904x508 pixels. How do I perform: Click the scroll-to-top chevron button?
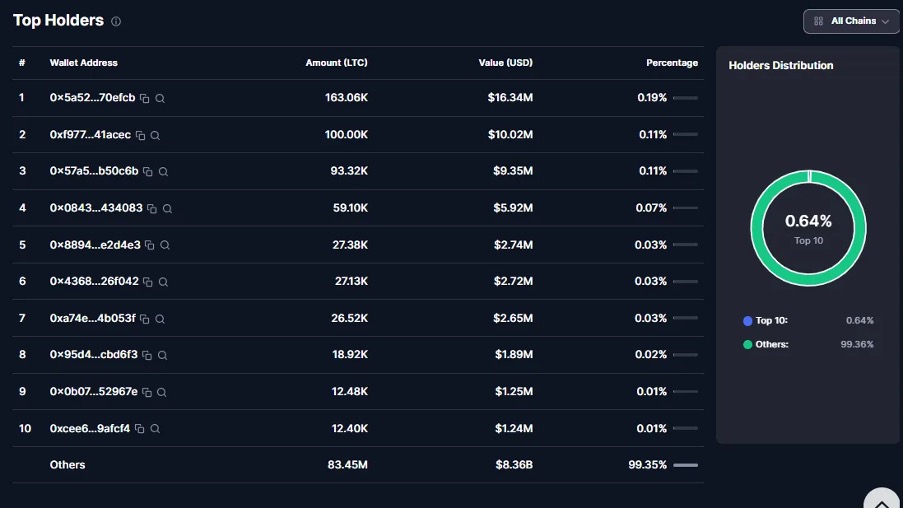882,499
